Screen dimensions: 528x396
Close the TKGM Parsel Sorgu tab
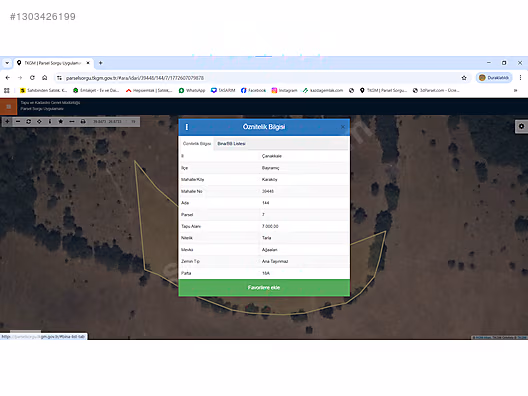tap(88, 63)
